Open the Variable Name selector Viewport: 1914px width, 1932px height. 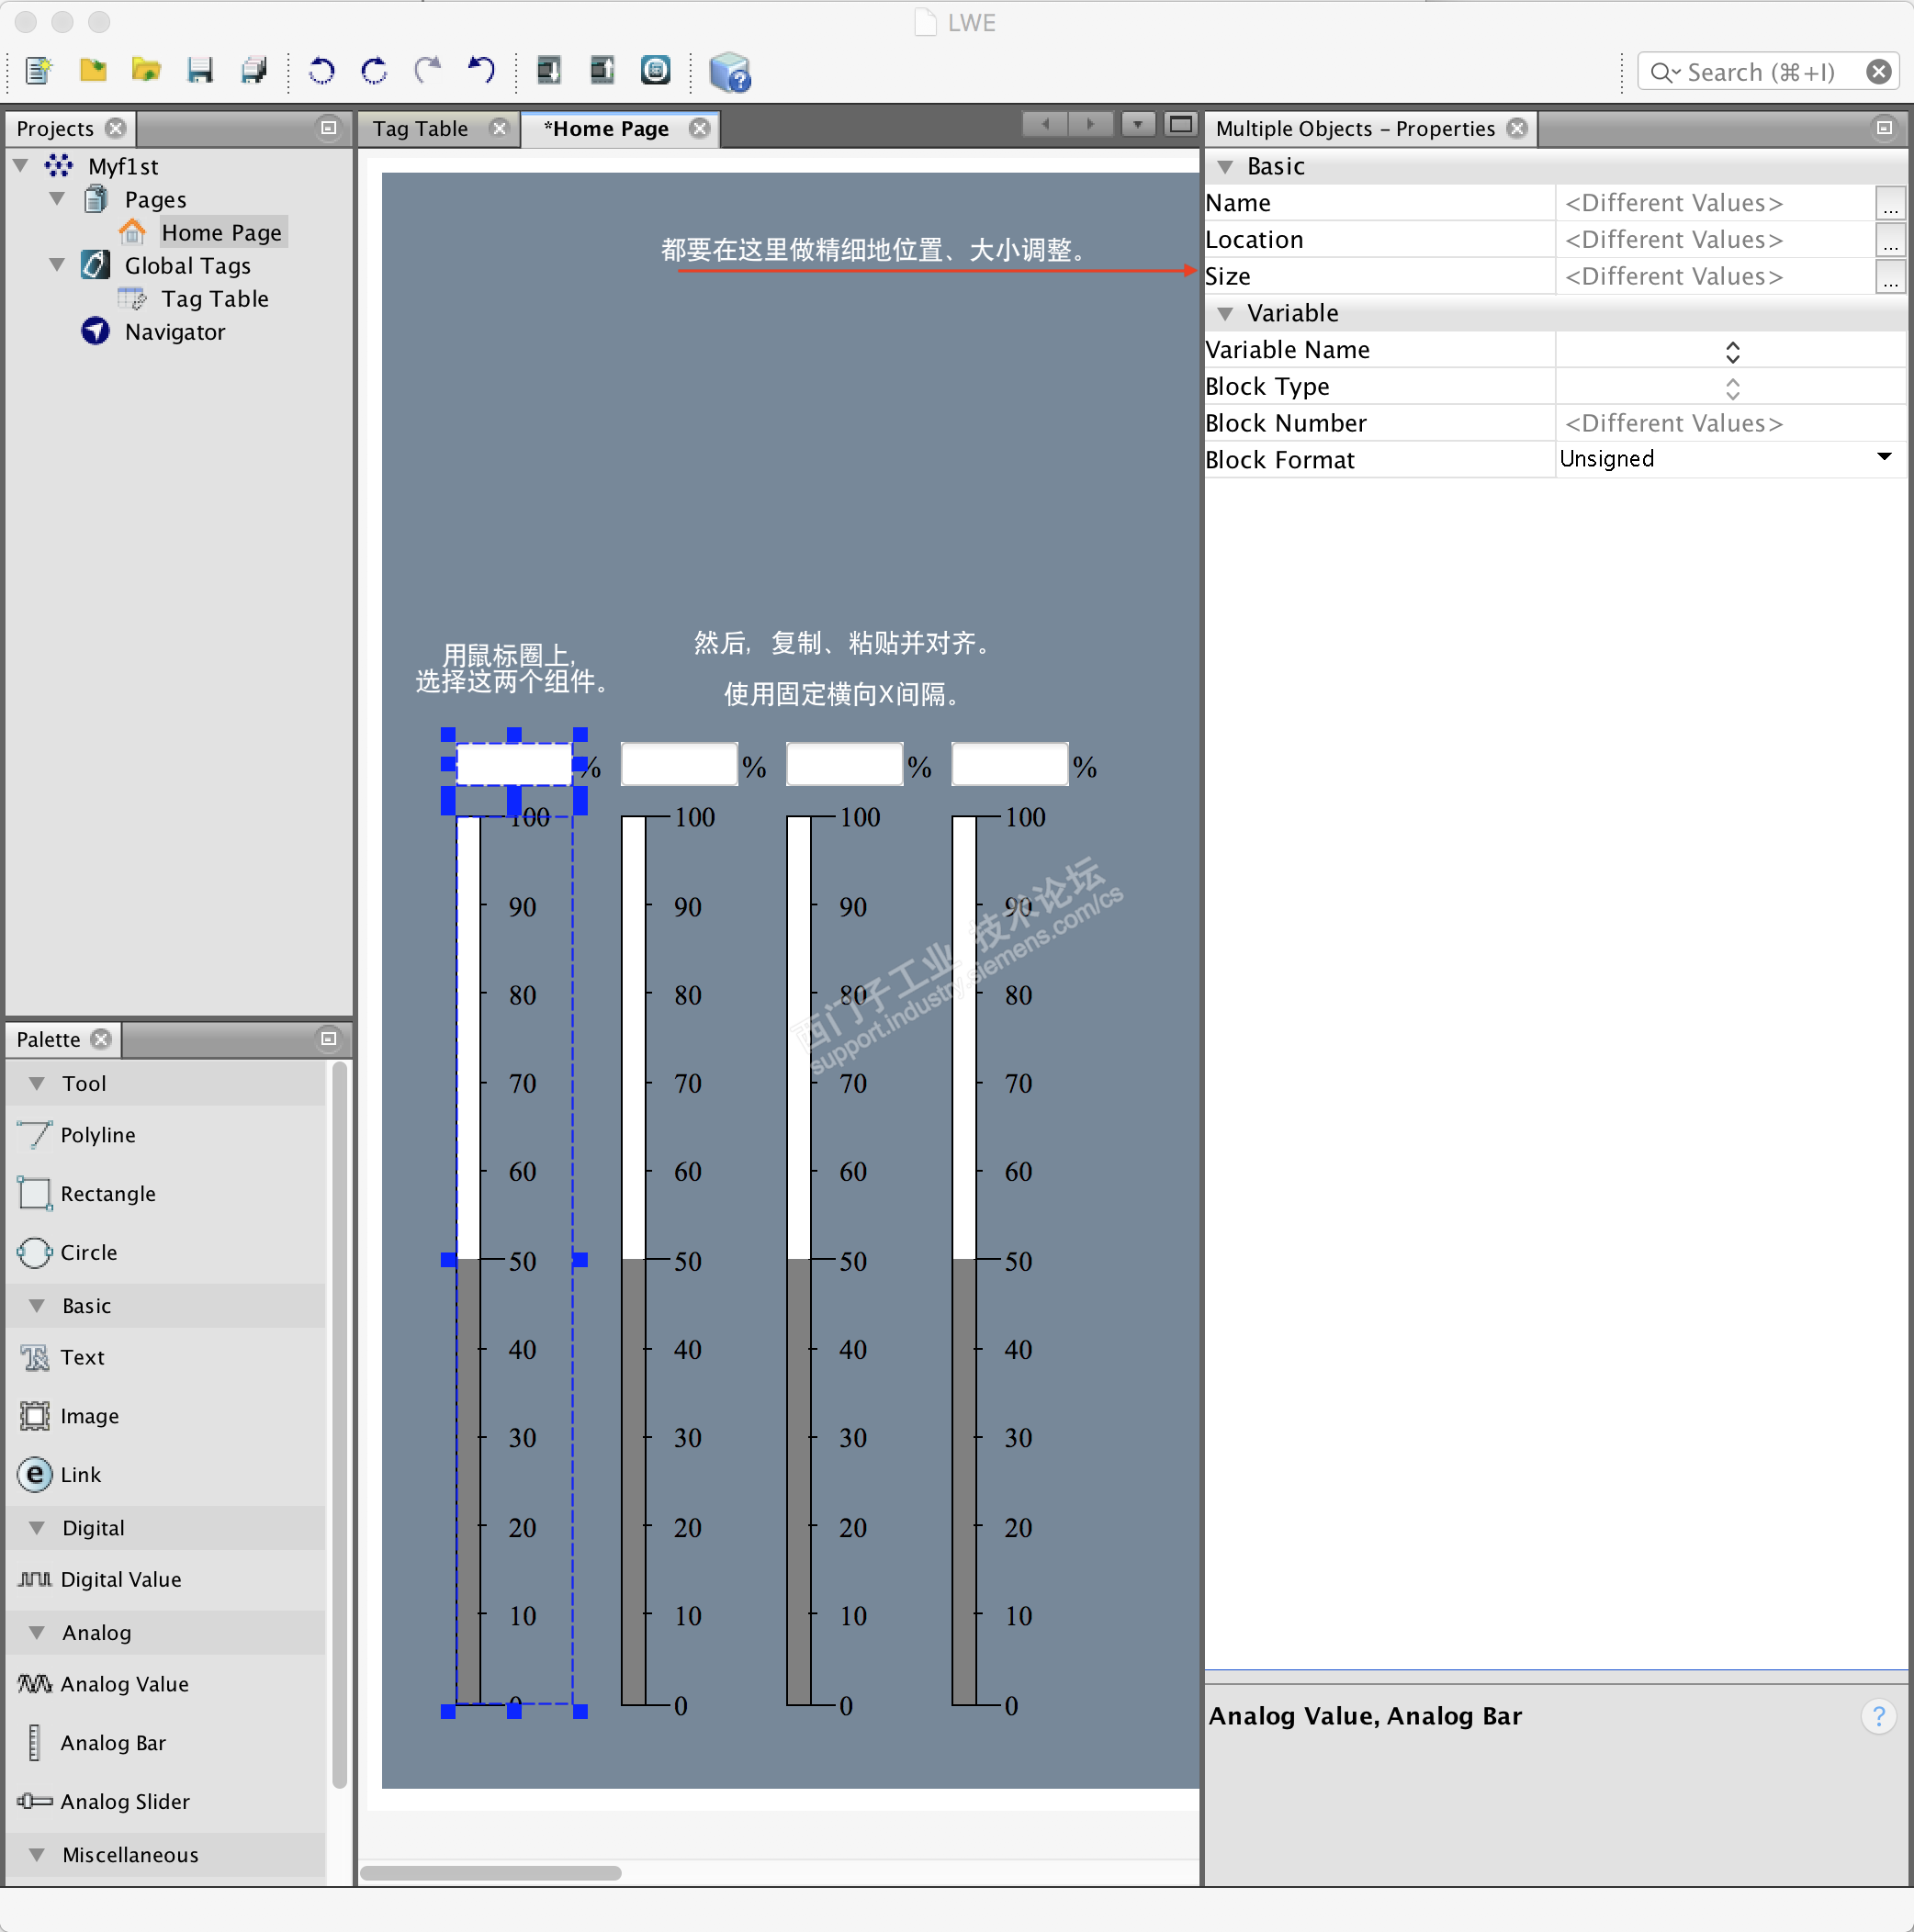[x=1732, y=351]
